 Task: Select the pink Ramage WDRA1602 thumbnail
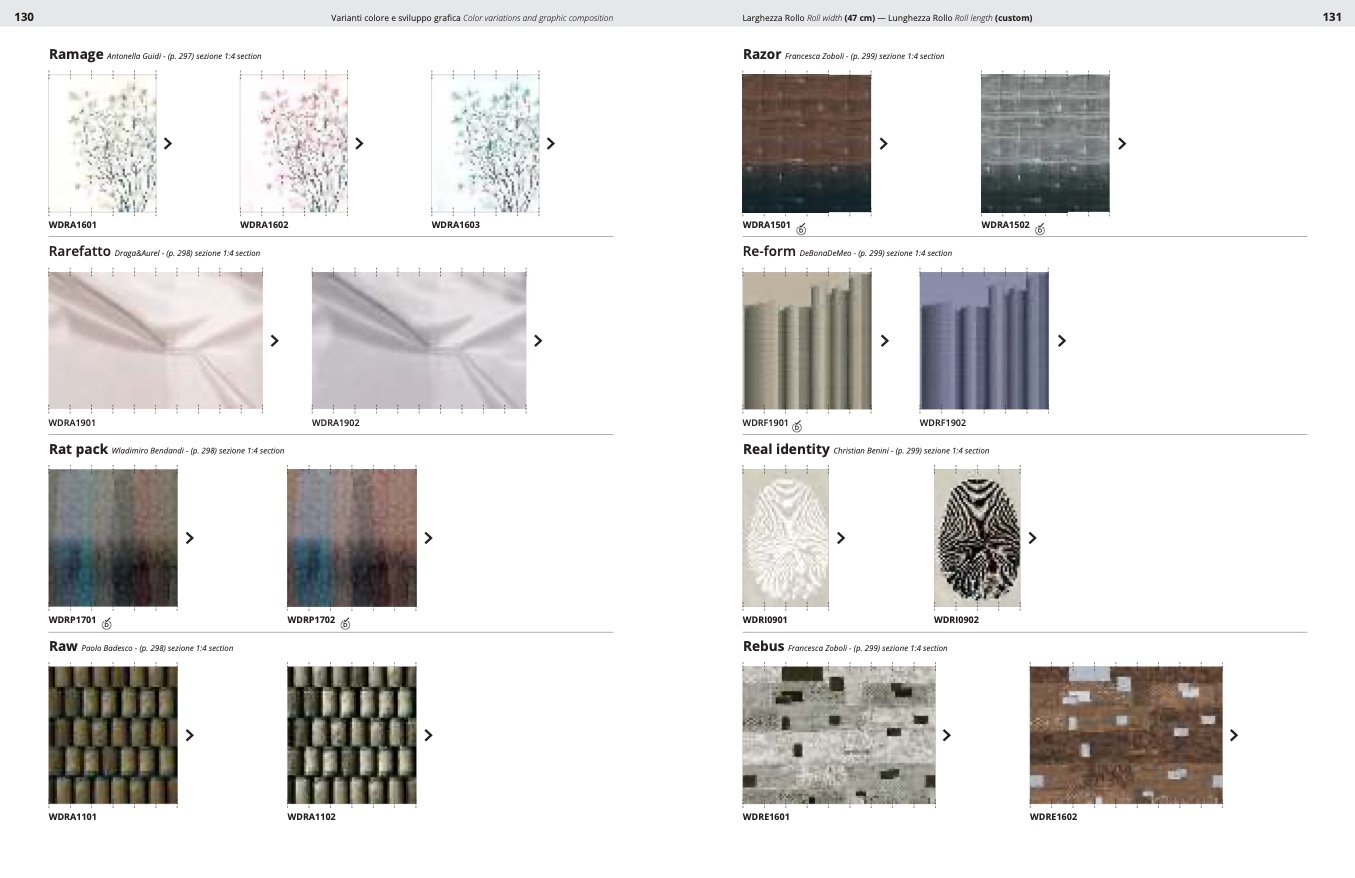[294, 143]
